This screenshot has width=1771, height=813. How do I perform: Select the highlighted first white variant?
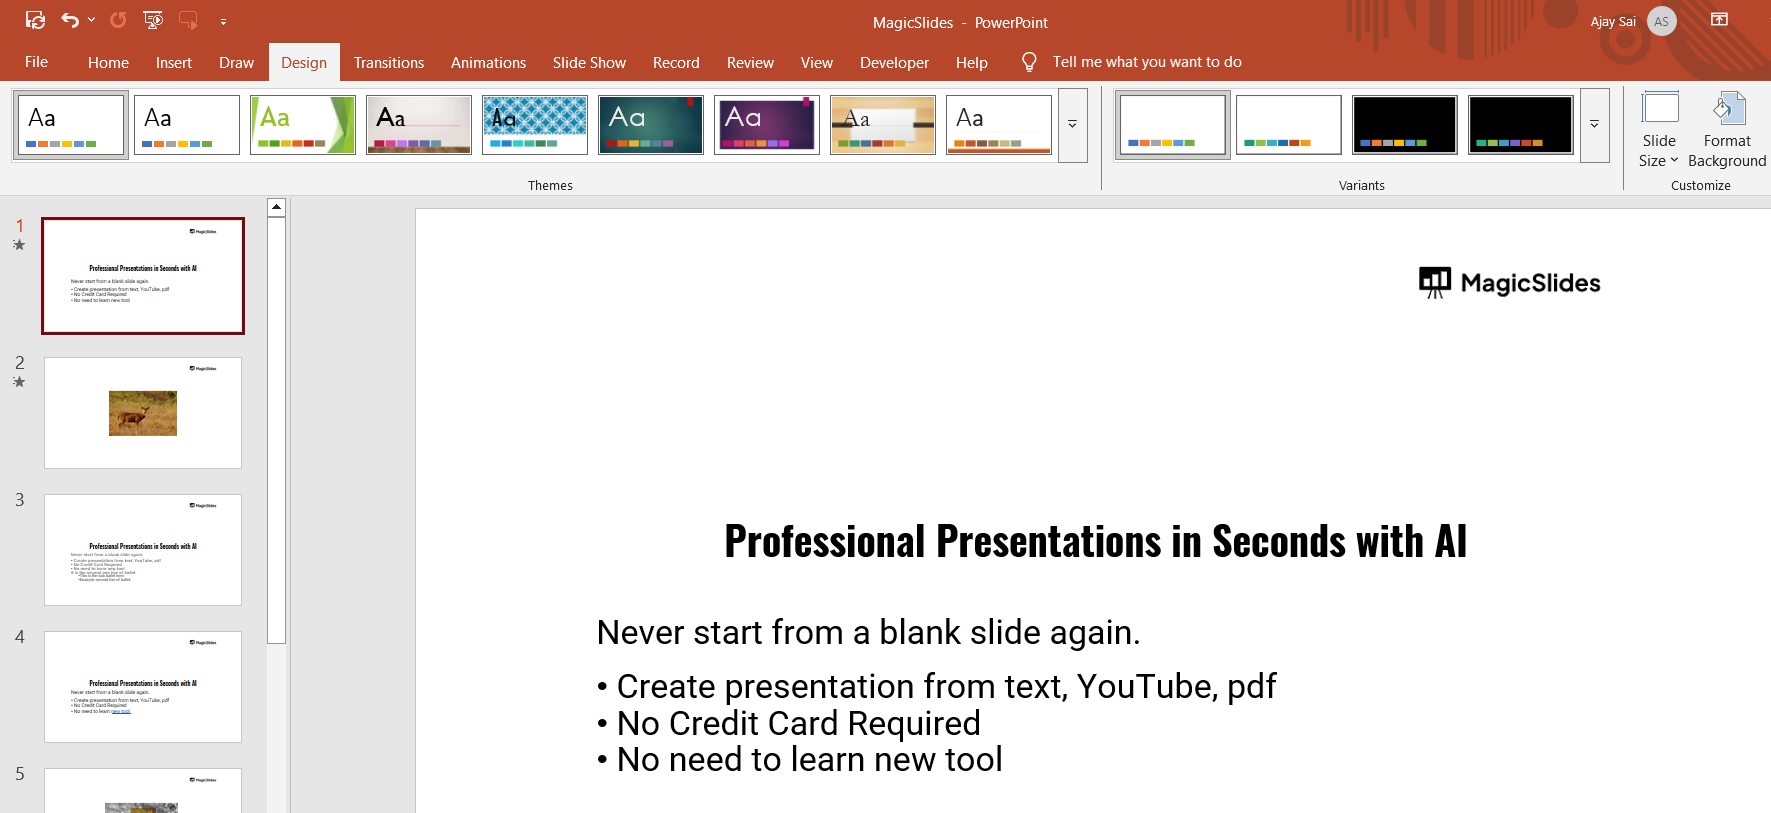click(1173, 125)
